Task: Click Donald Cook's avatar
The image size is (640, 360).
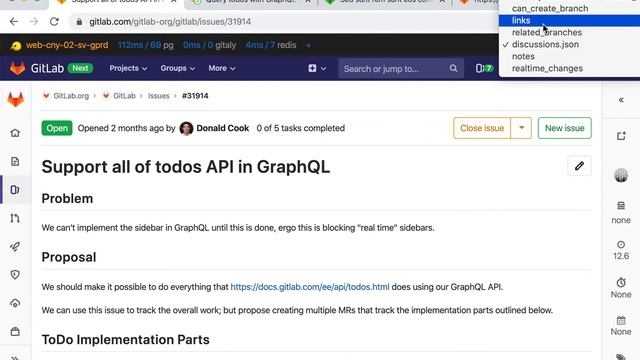Action: (x=186, y=128)
